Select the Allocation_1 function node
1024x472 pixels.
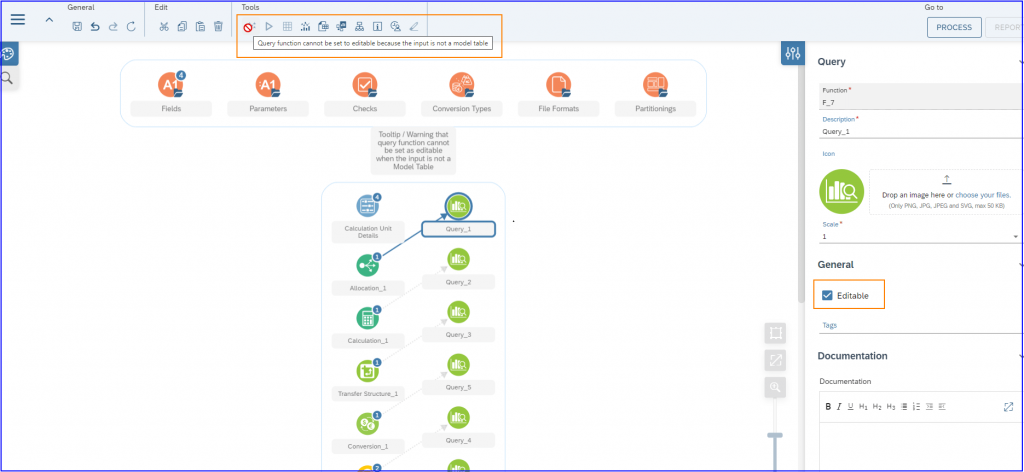[367, 265]
